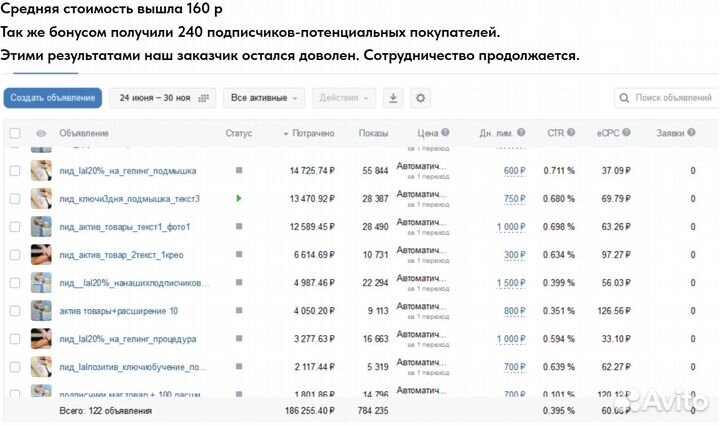Image resolution: width=720 pixels, height=426 pixels.
Task: Check the box for лид_актив_товары_текст1_фото1
Action: pos(15,227)
